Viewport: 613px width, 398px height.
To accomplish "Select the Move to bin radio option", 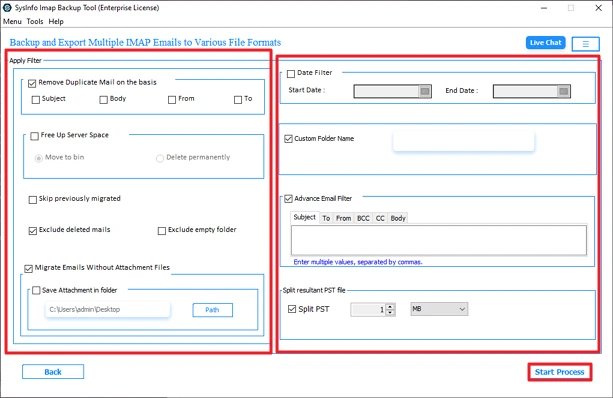I will coord(38,158).
